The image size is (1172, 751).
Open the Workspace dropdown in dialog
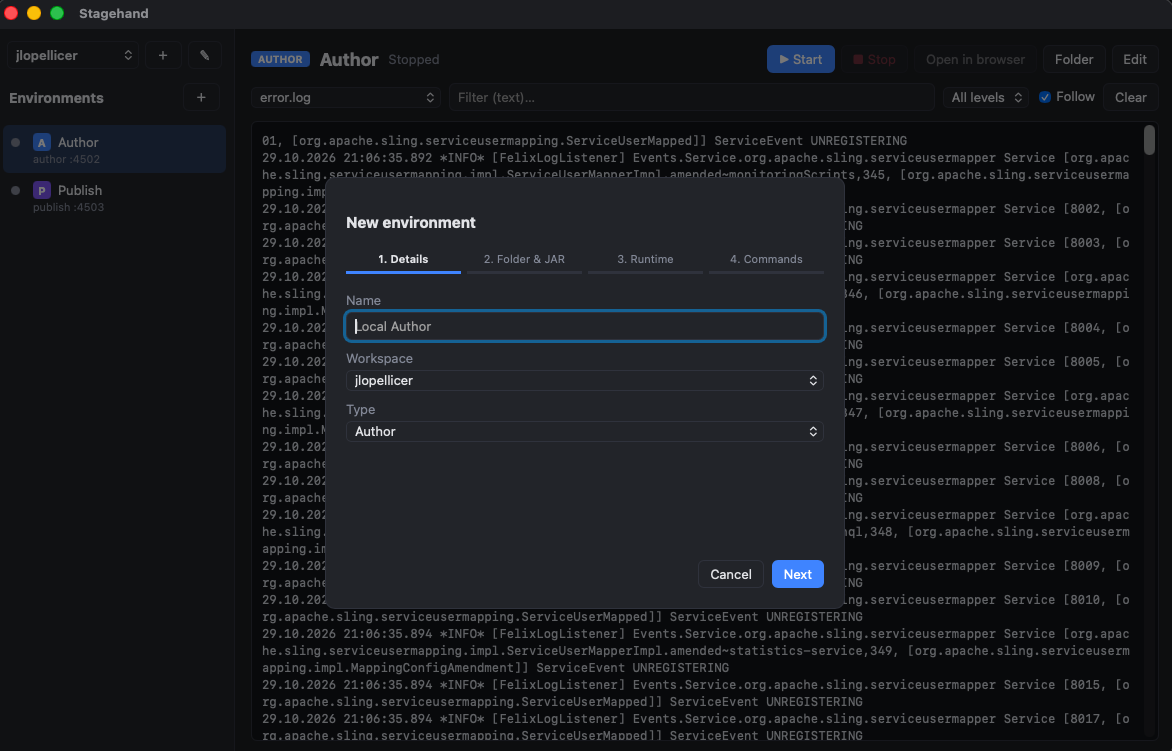(585, 380)
